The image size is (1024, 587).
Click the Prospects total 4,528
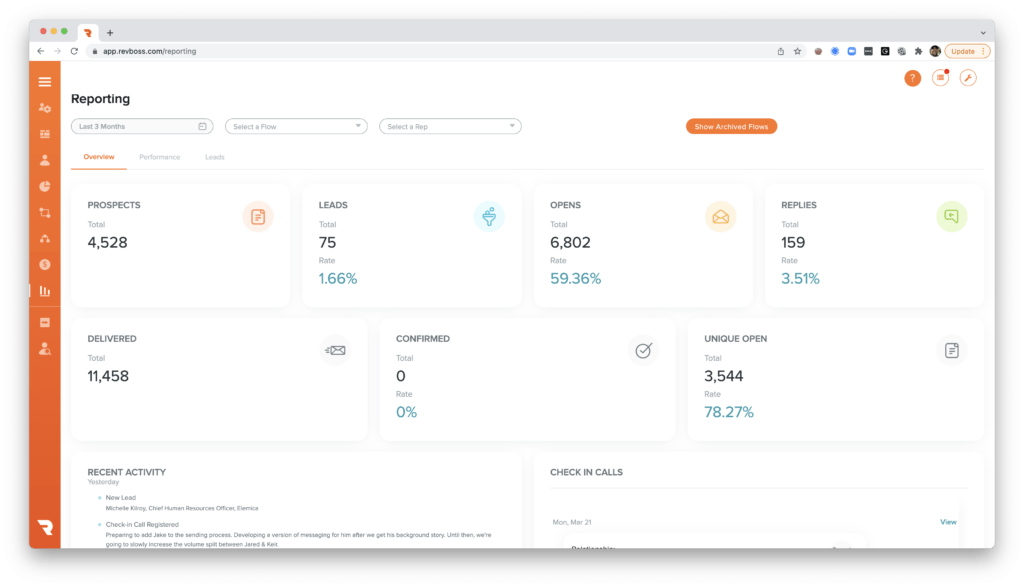(108, 243)
